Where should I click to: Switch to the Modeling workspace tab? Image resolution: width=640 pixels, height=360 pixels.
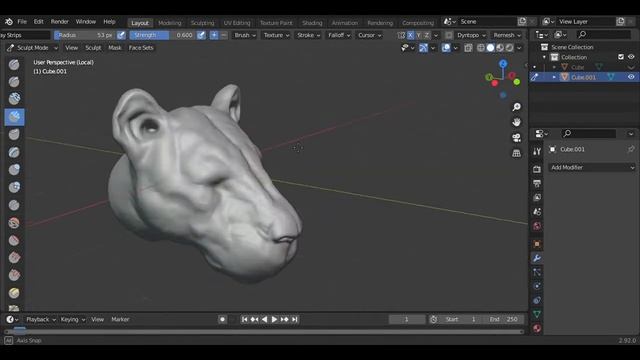170,23
